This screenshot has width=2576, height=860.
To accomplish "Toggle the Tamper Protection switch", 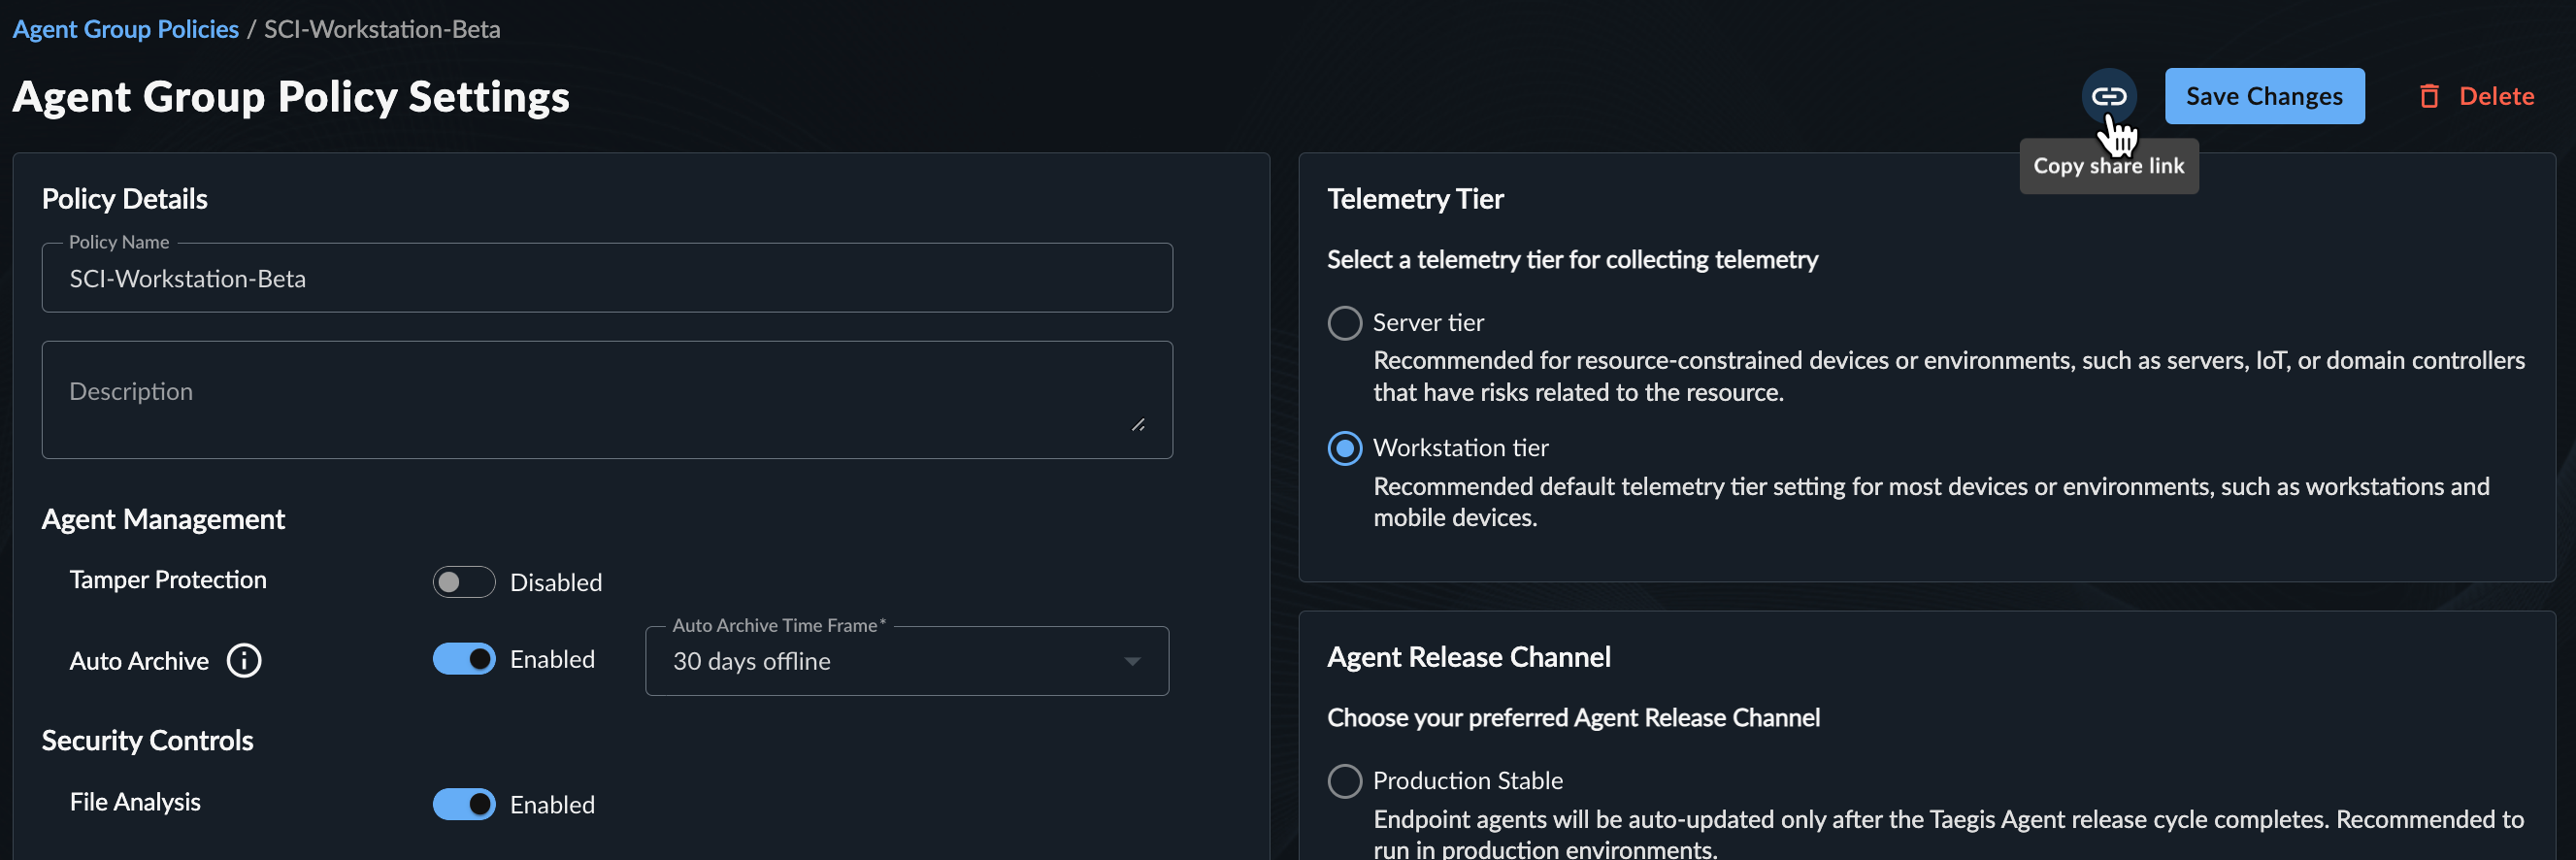I will [x=464, y=582].
